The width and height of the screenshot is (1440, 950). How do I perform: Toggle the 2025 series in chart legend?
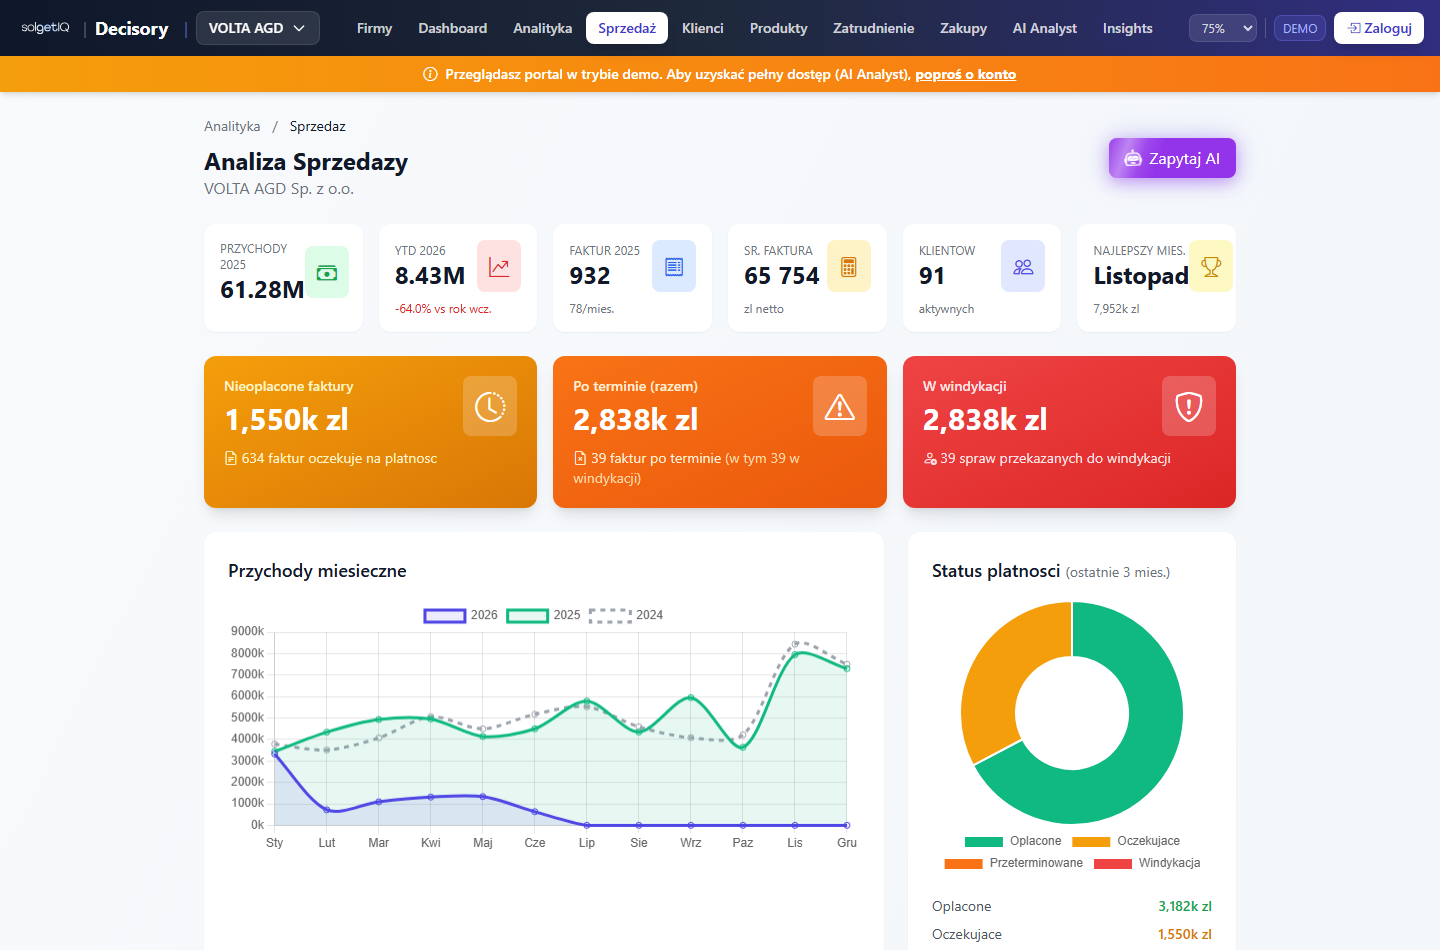tap(544, 615)
